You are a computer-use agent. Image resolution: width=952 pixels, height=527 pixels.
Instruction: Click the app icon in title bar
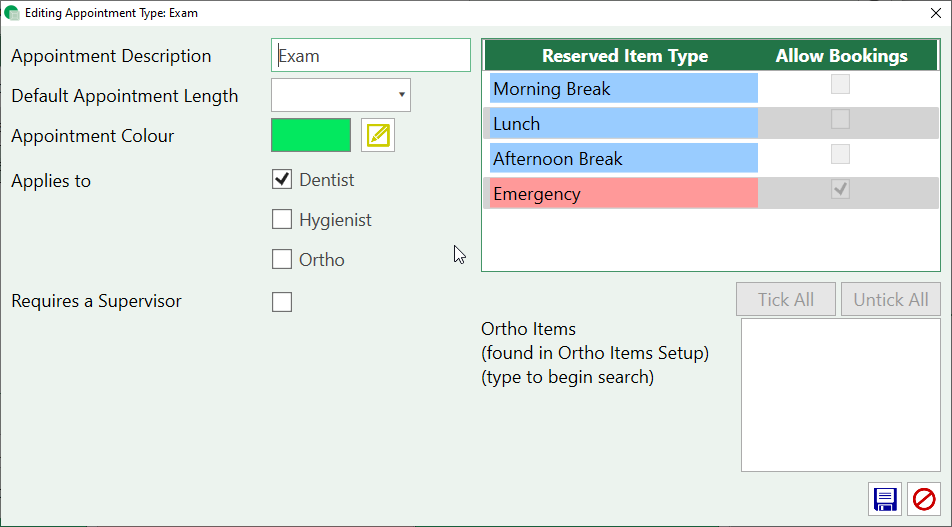pyautogui.click(x=12, y=13)
